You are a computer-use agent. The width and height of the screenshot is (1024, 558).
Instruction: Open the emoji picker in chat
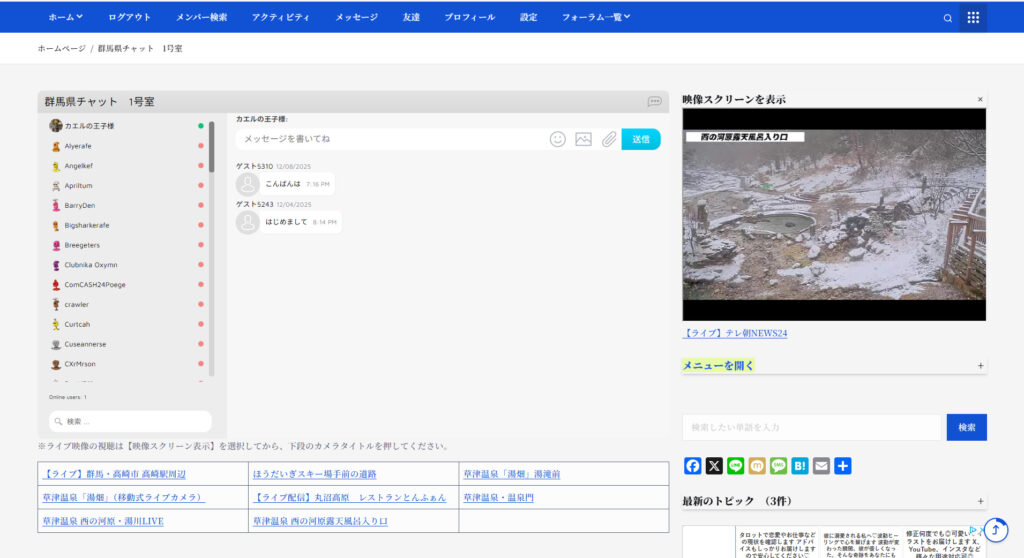[558, 139]
